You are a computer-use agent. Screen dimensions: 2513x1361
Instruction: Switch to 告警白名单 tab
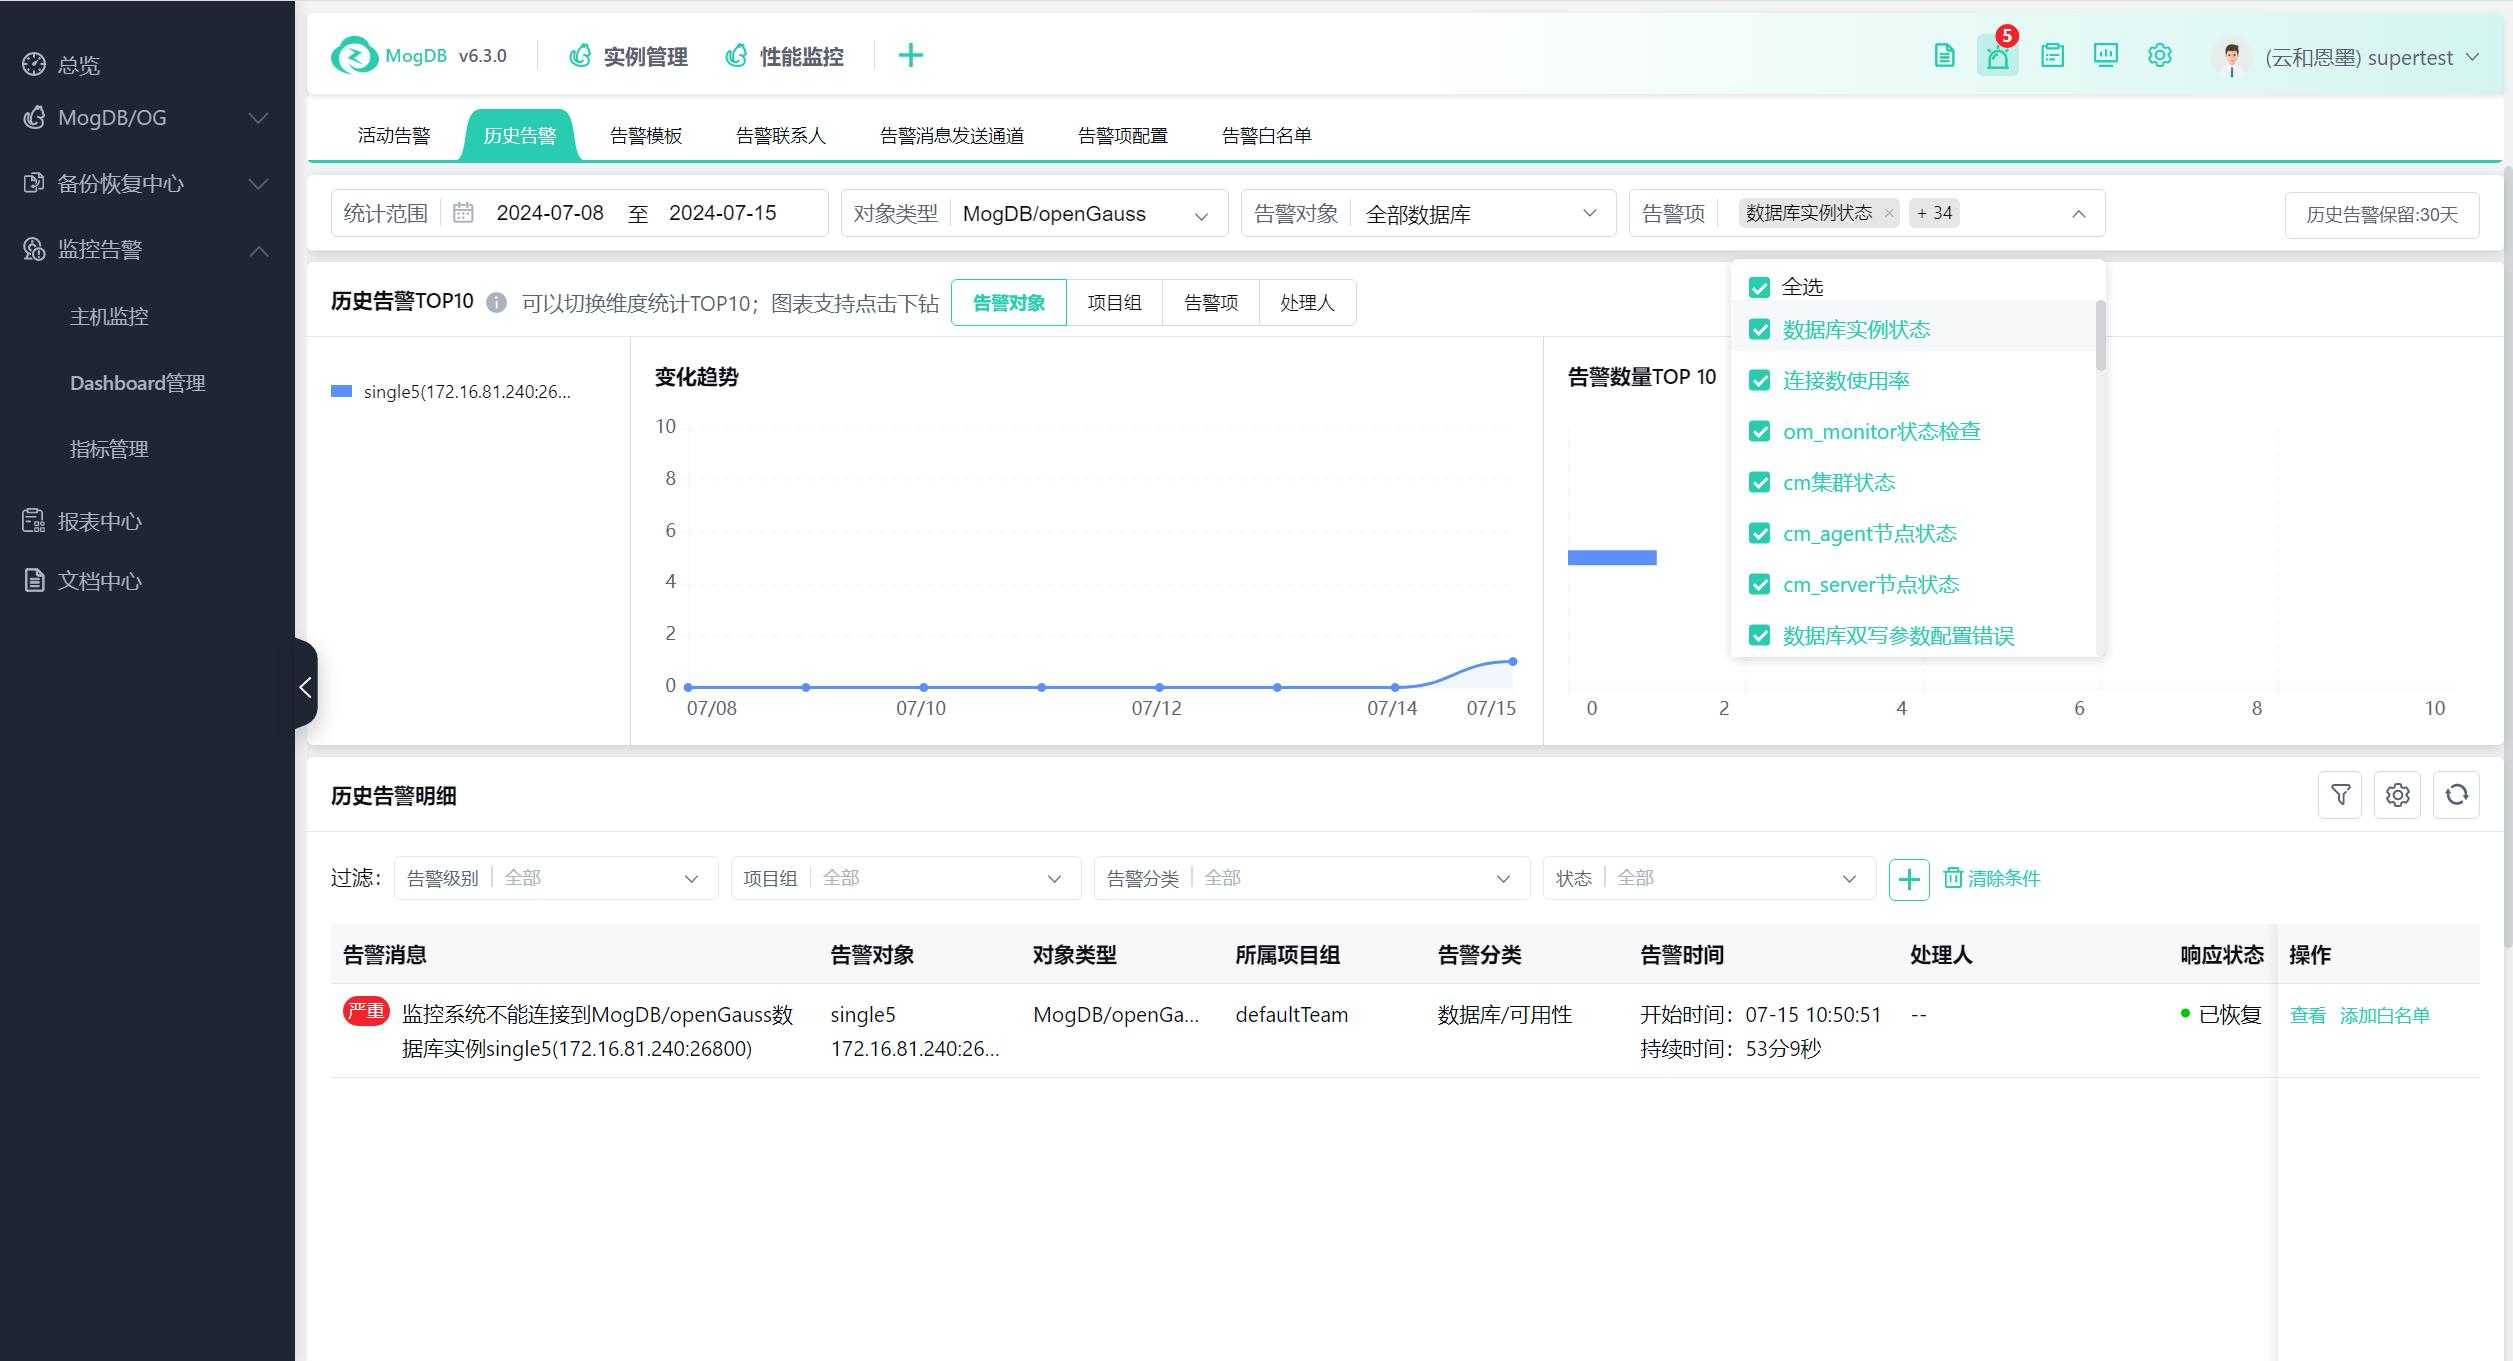[x=1267, y=136]
